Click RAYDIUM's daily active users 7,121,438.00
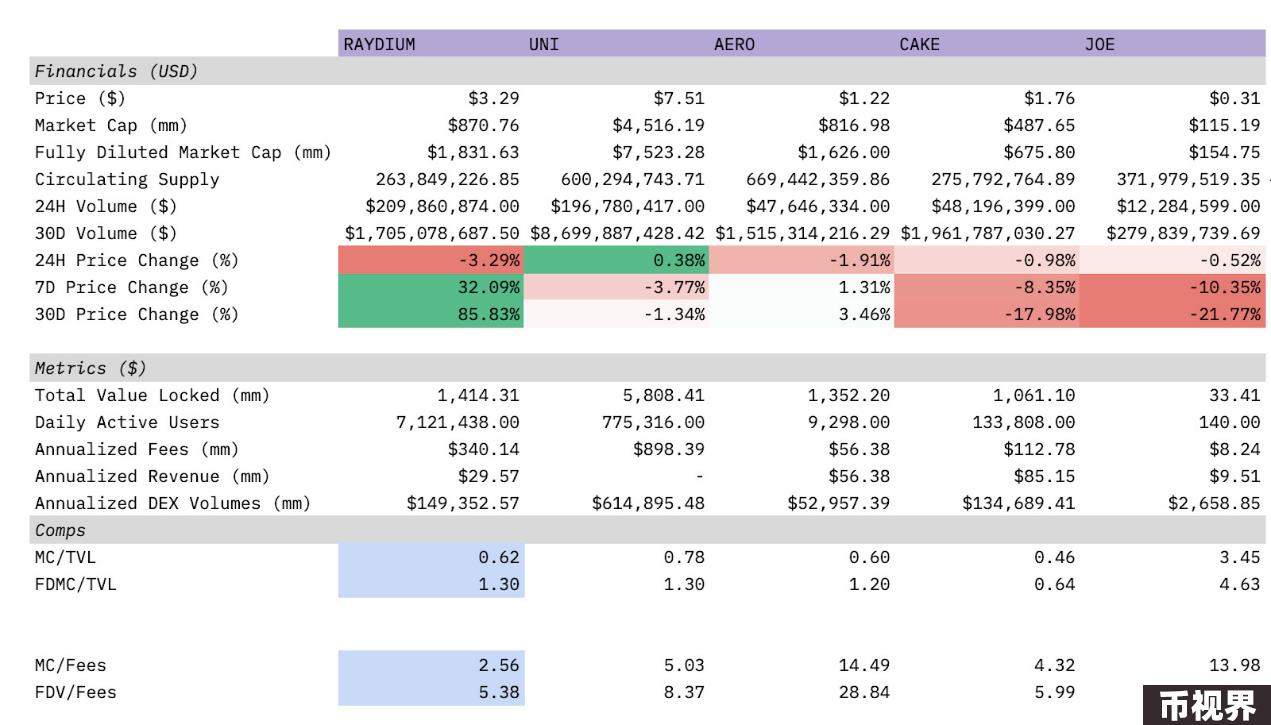The image size is (1271, 725). 458,422
